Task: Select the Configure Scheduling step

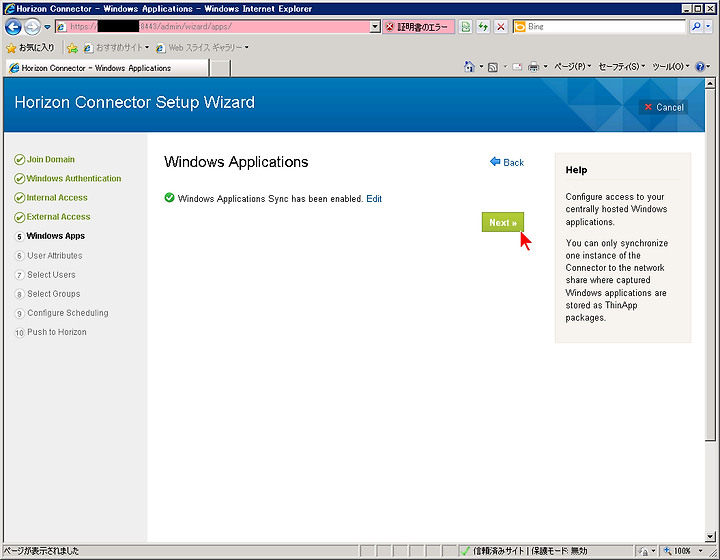Action: (x=62, y=313)
